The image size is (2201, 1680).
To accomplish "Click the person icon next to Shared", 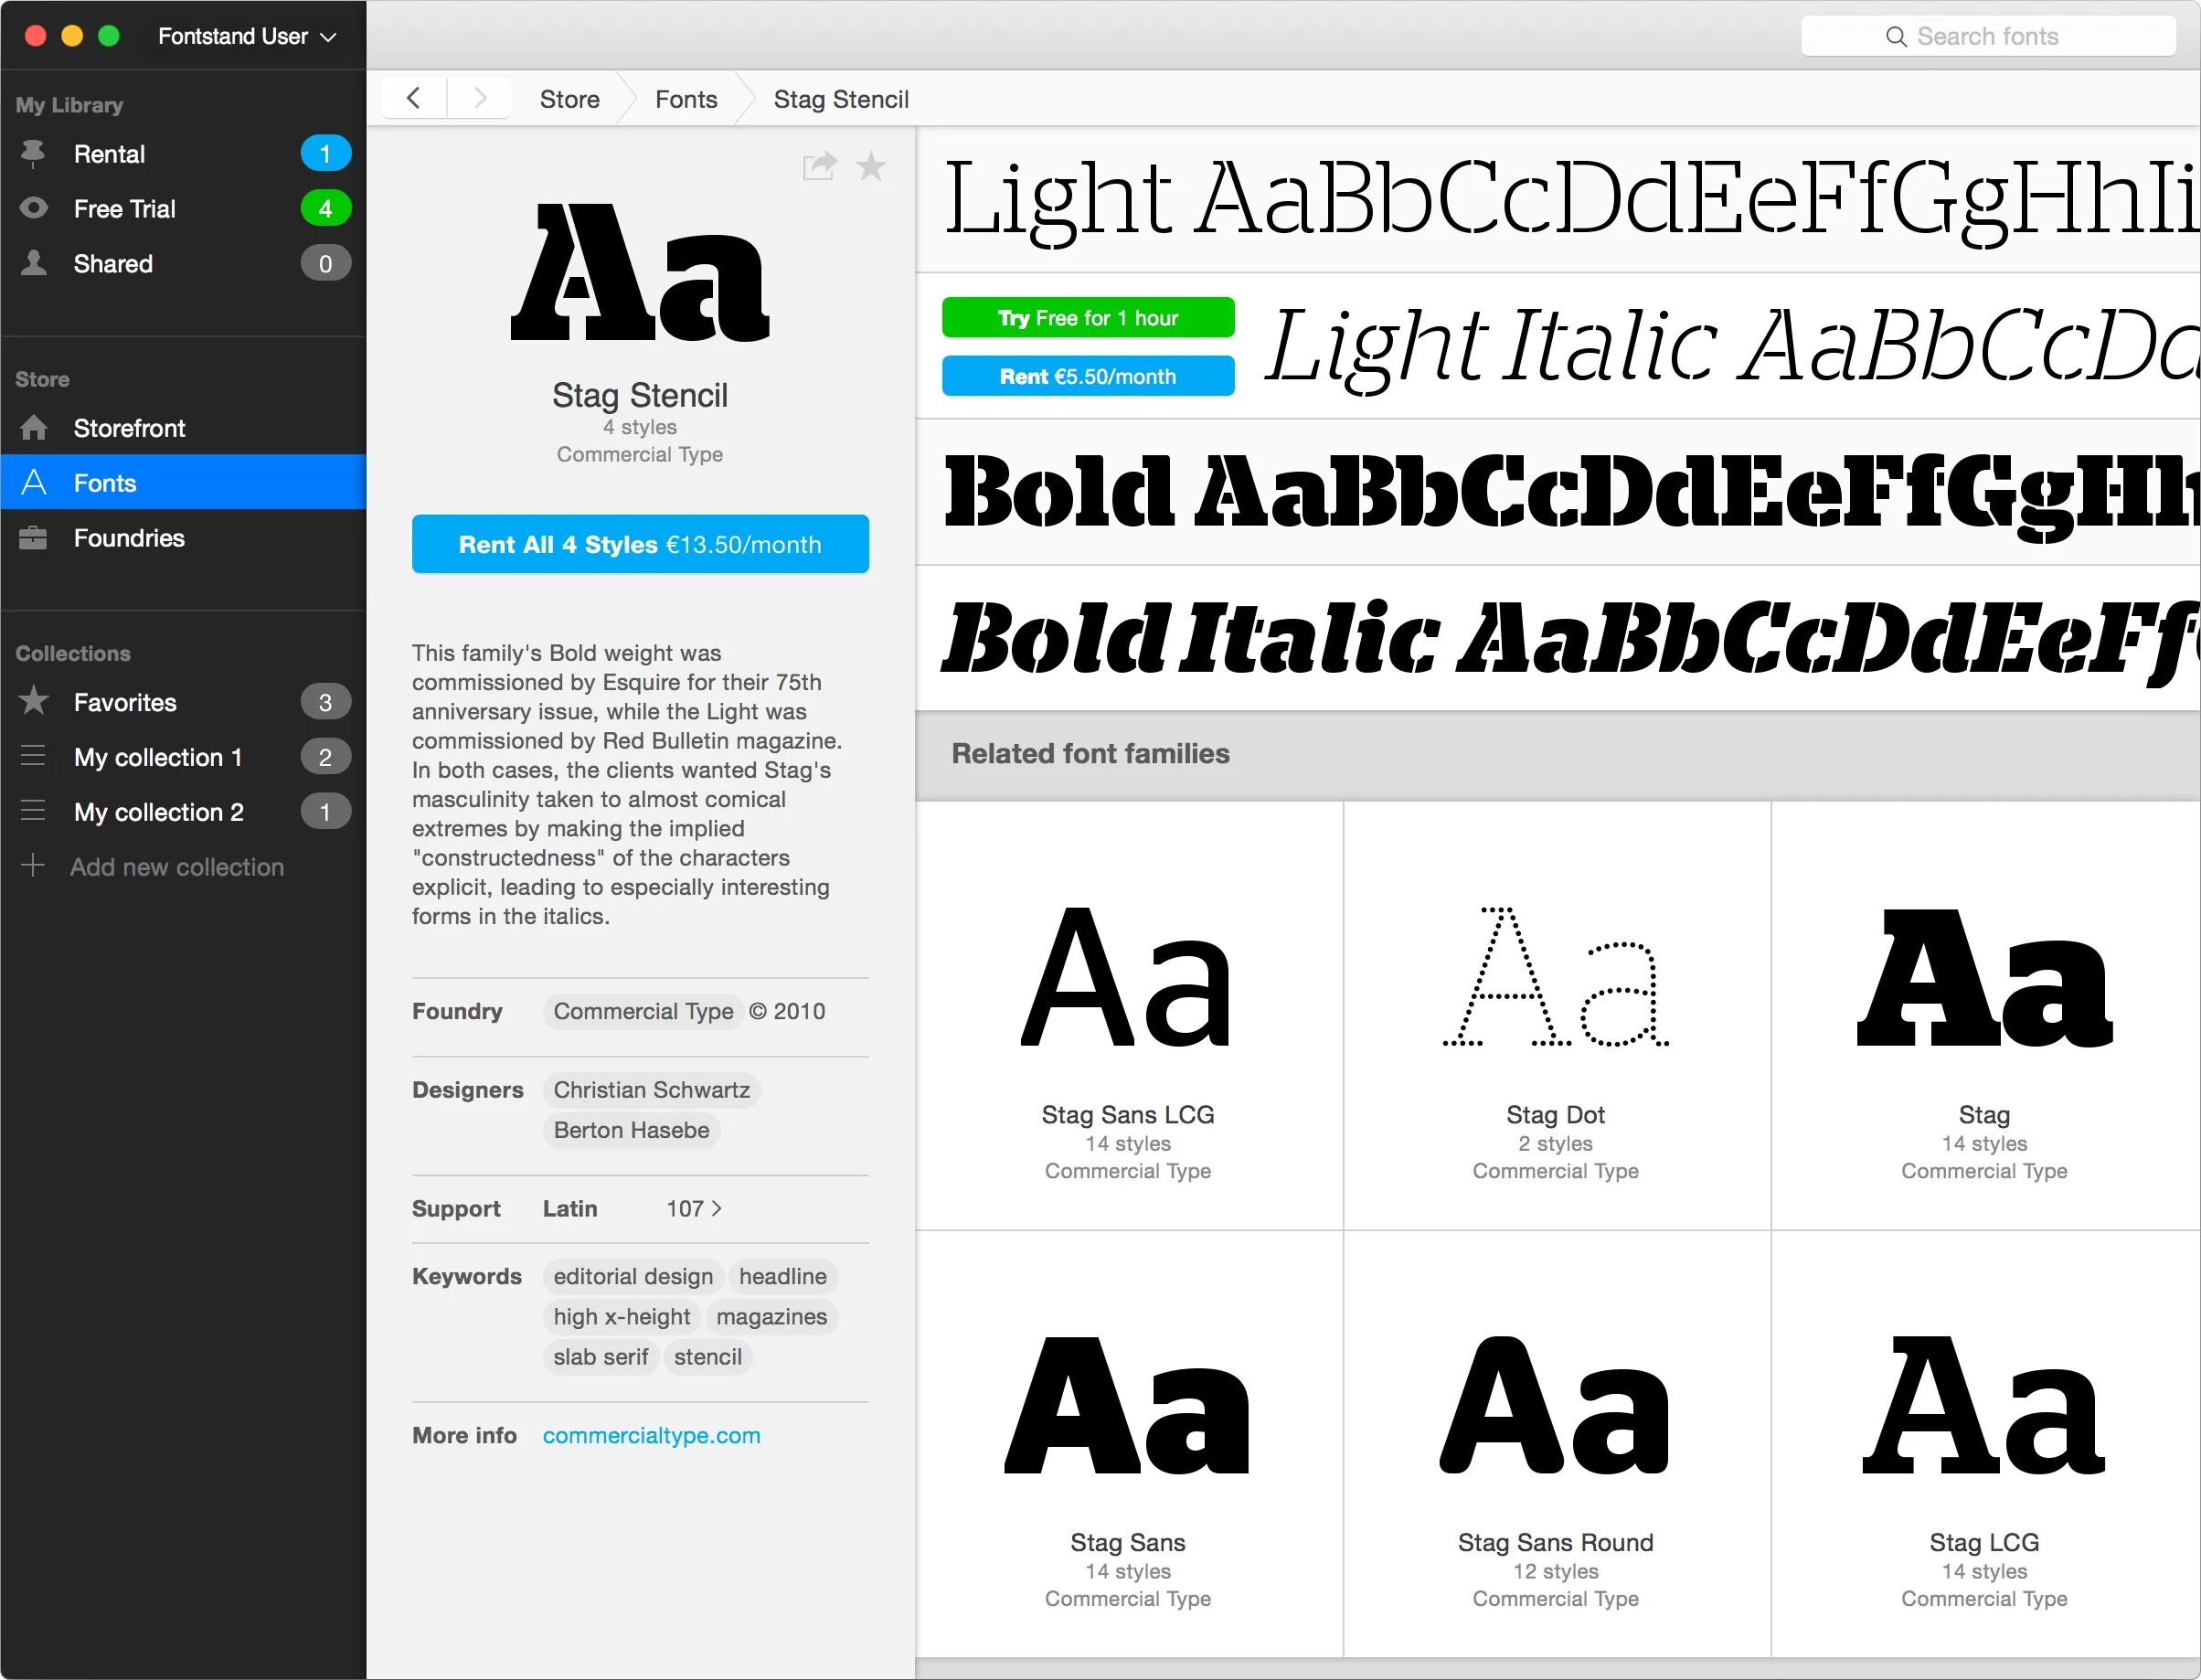I will tap(33, 263).
